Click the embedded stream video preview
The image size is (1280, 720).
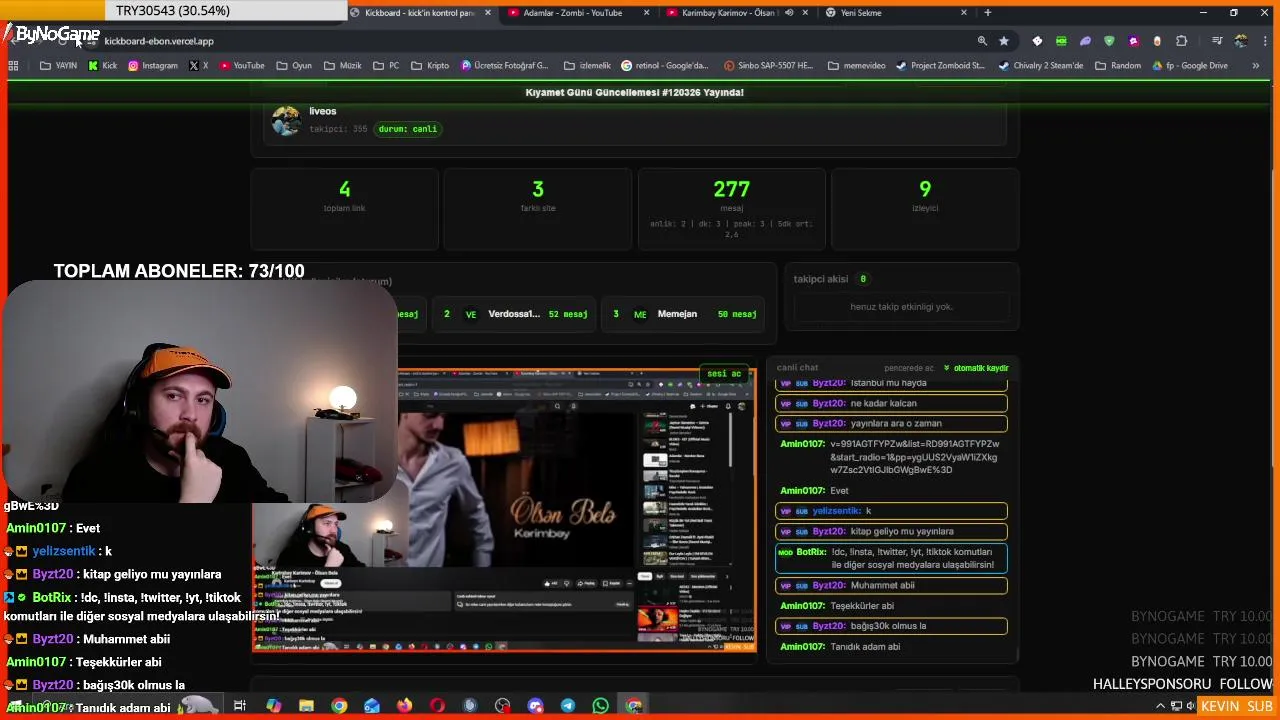point(504,510)
